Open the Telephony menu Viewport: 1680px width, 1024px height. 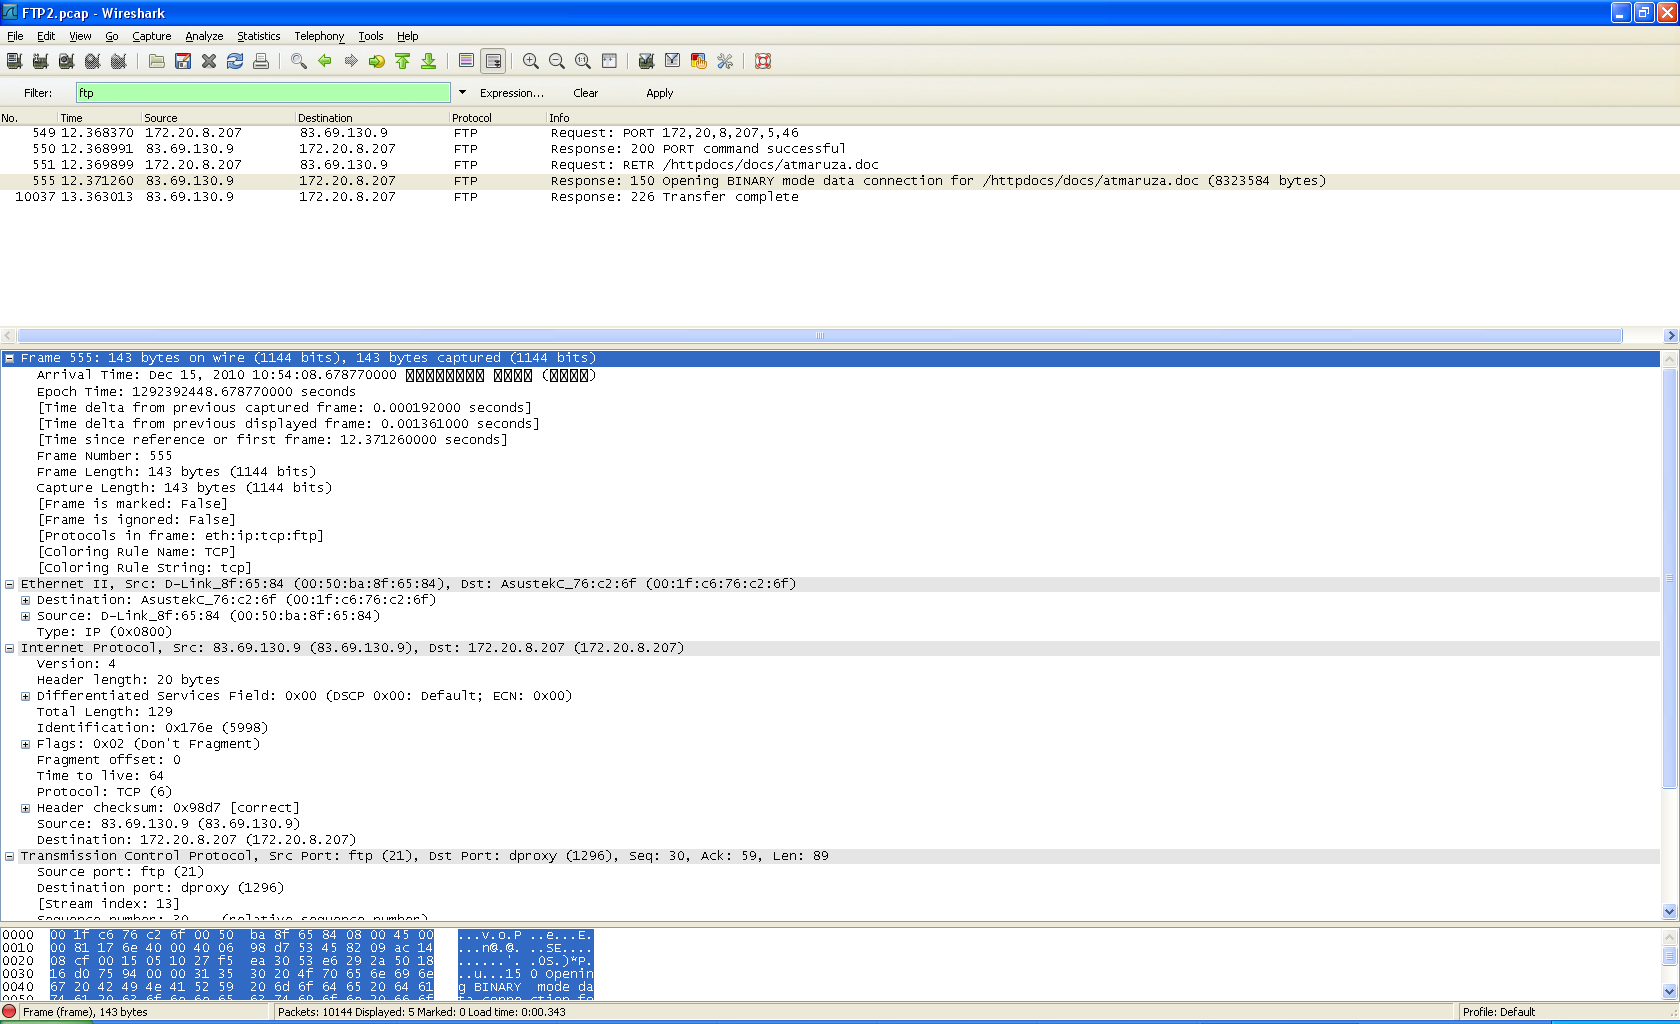pyautogui.click(x=319, y=36)
